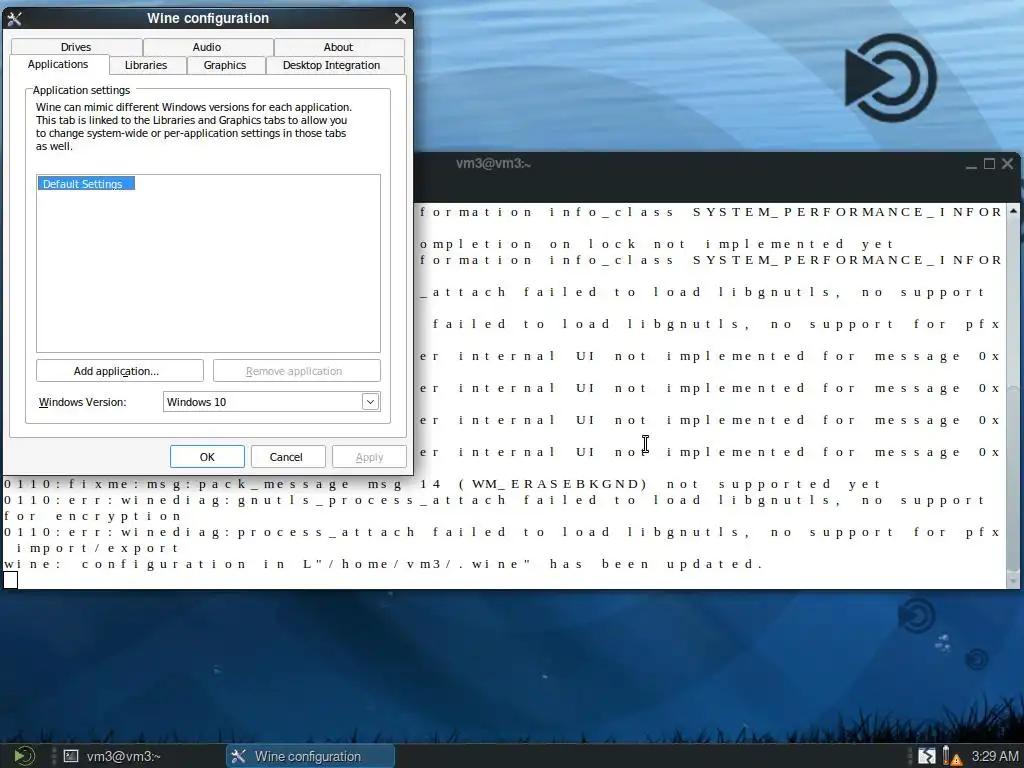Click the Windows Version dropdown arrow
This screenshot has height=768, width=1024.
point(370,402)
